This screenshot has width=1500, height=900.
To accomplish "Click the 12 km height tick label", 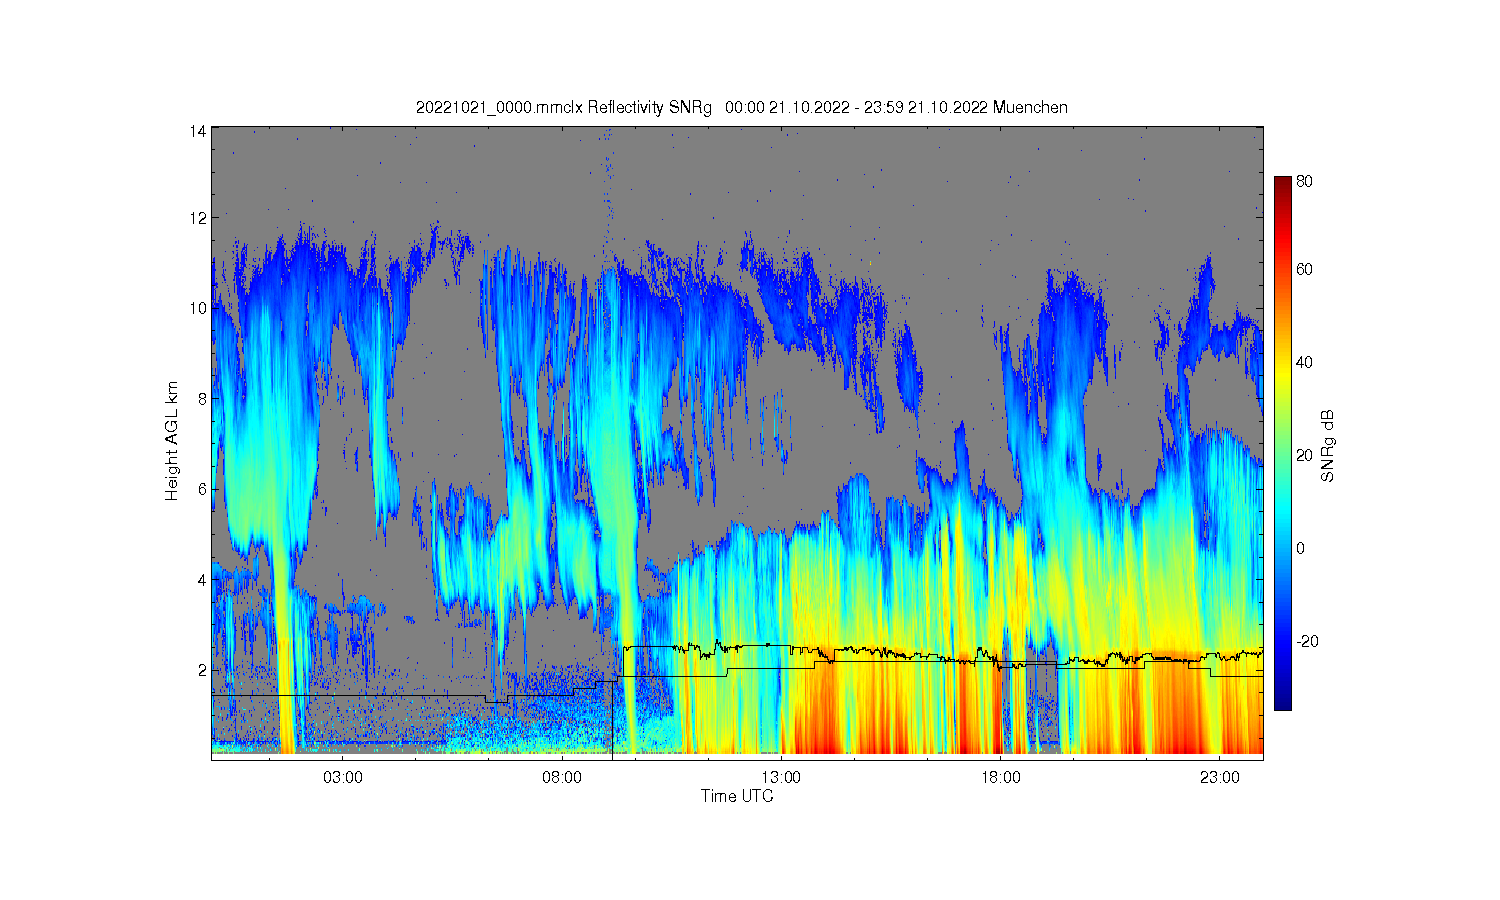I will tap(199, 217).
